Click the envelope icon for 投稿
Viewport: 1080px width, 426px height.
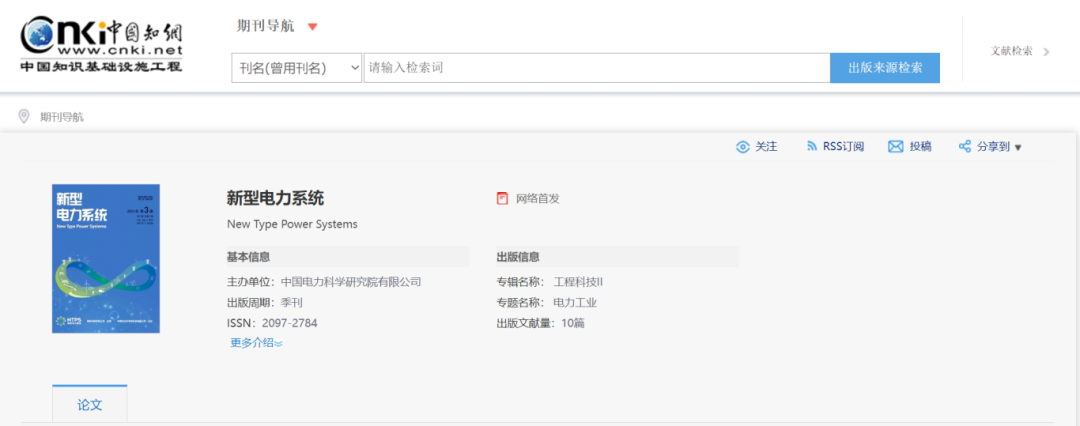[895, 147]
